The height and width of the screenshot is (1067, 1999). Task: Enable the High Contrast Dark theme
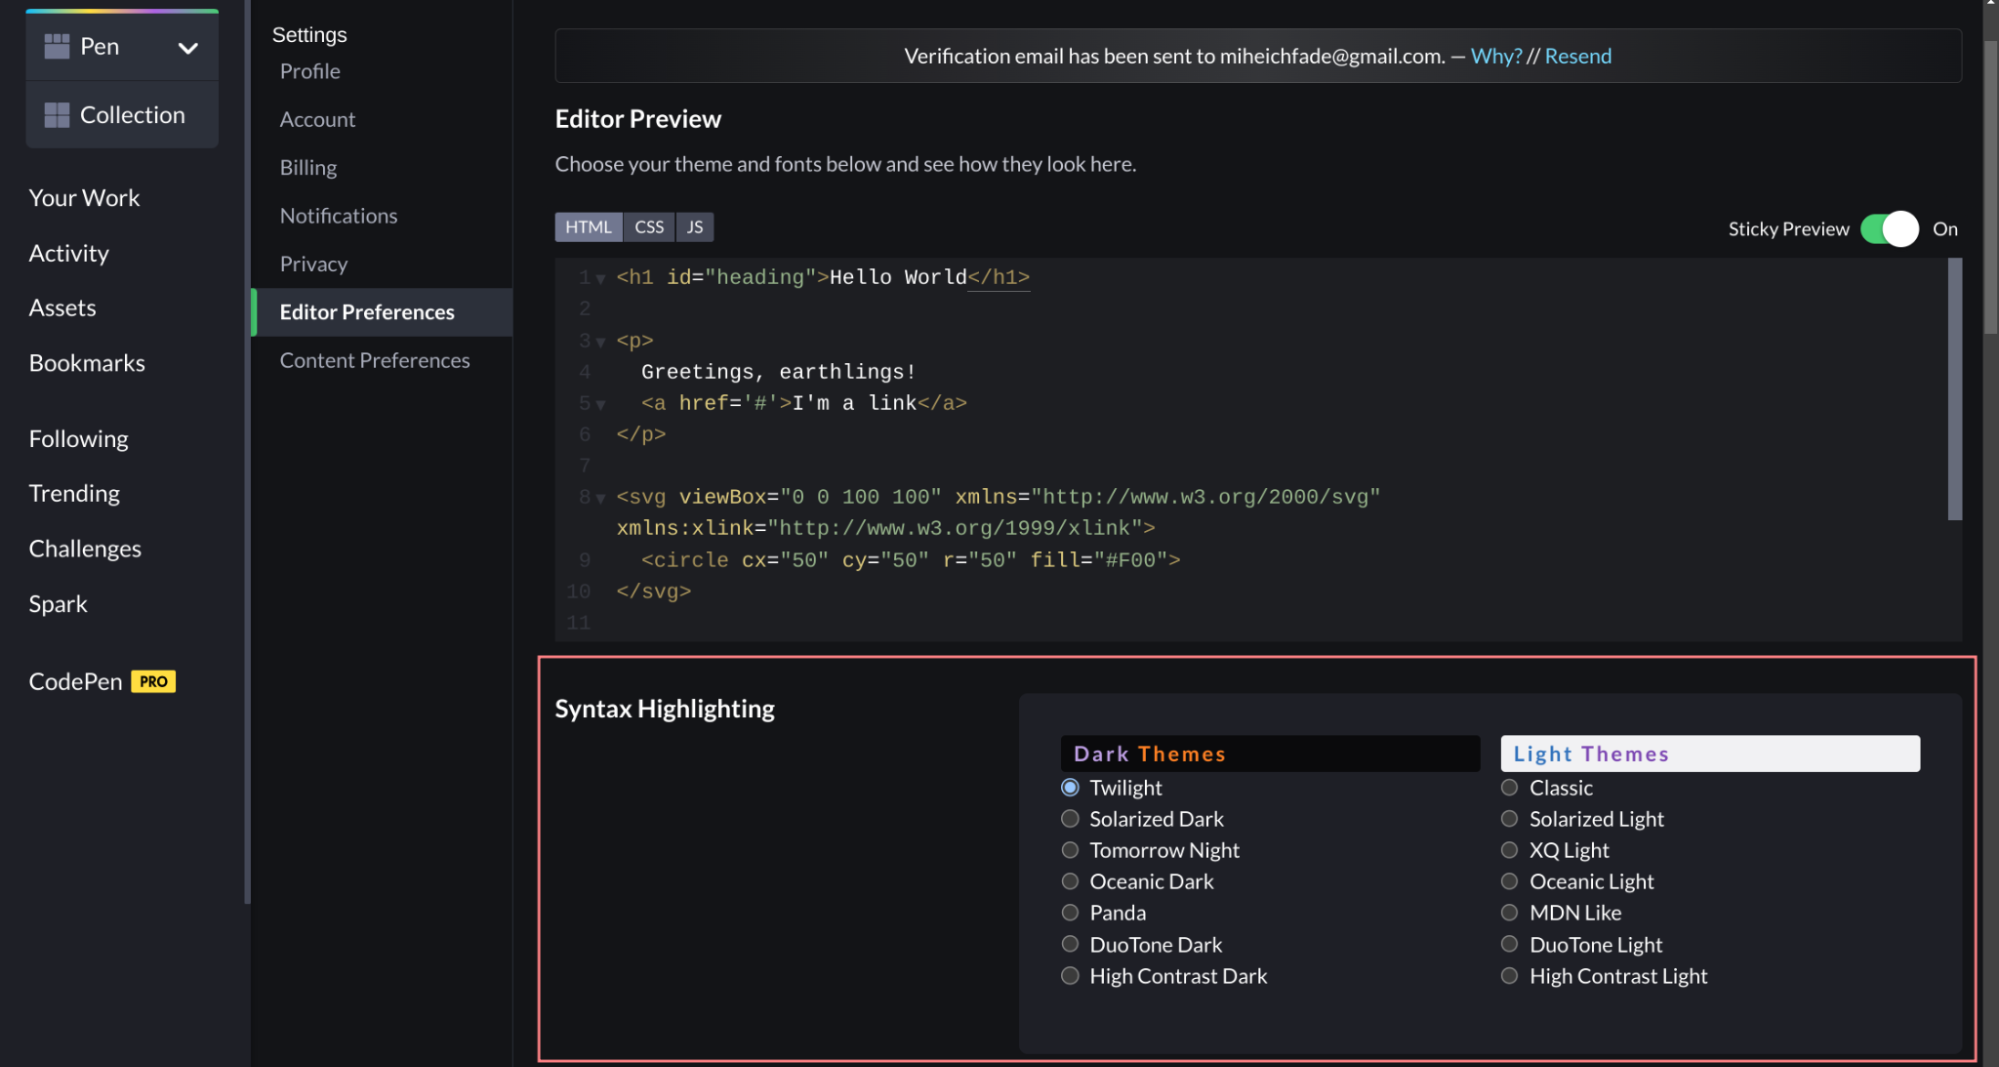(x=1070, y=975)
